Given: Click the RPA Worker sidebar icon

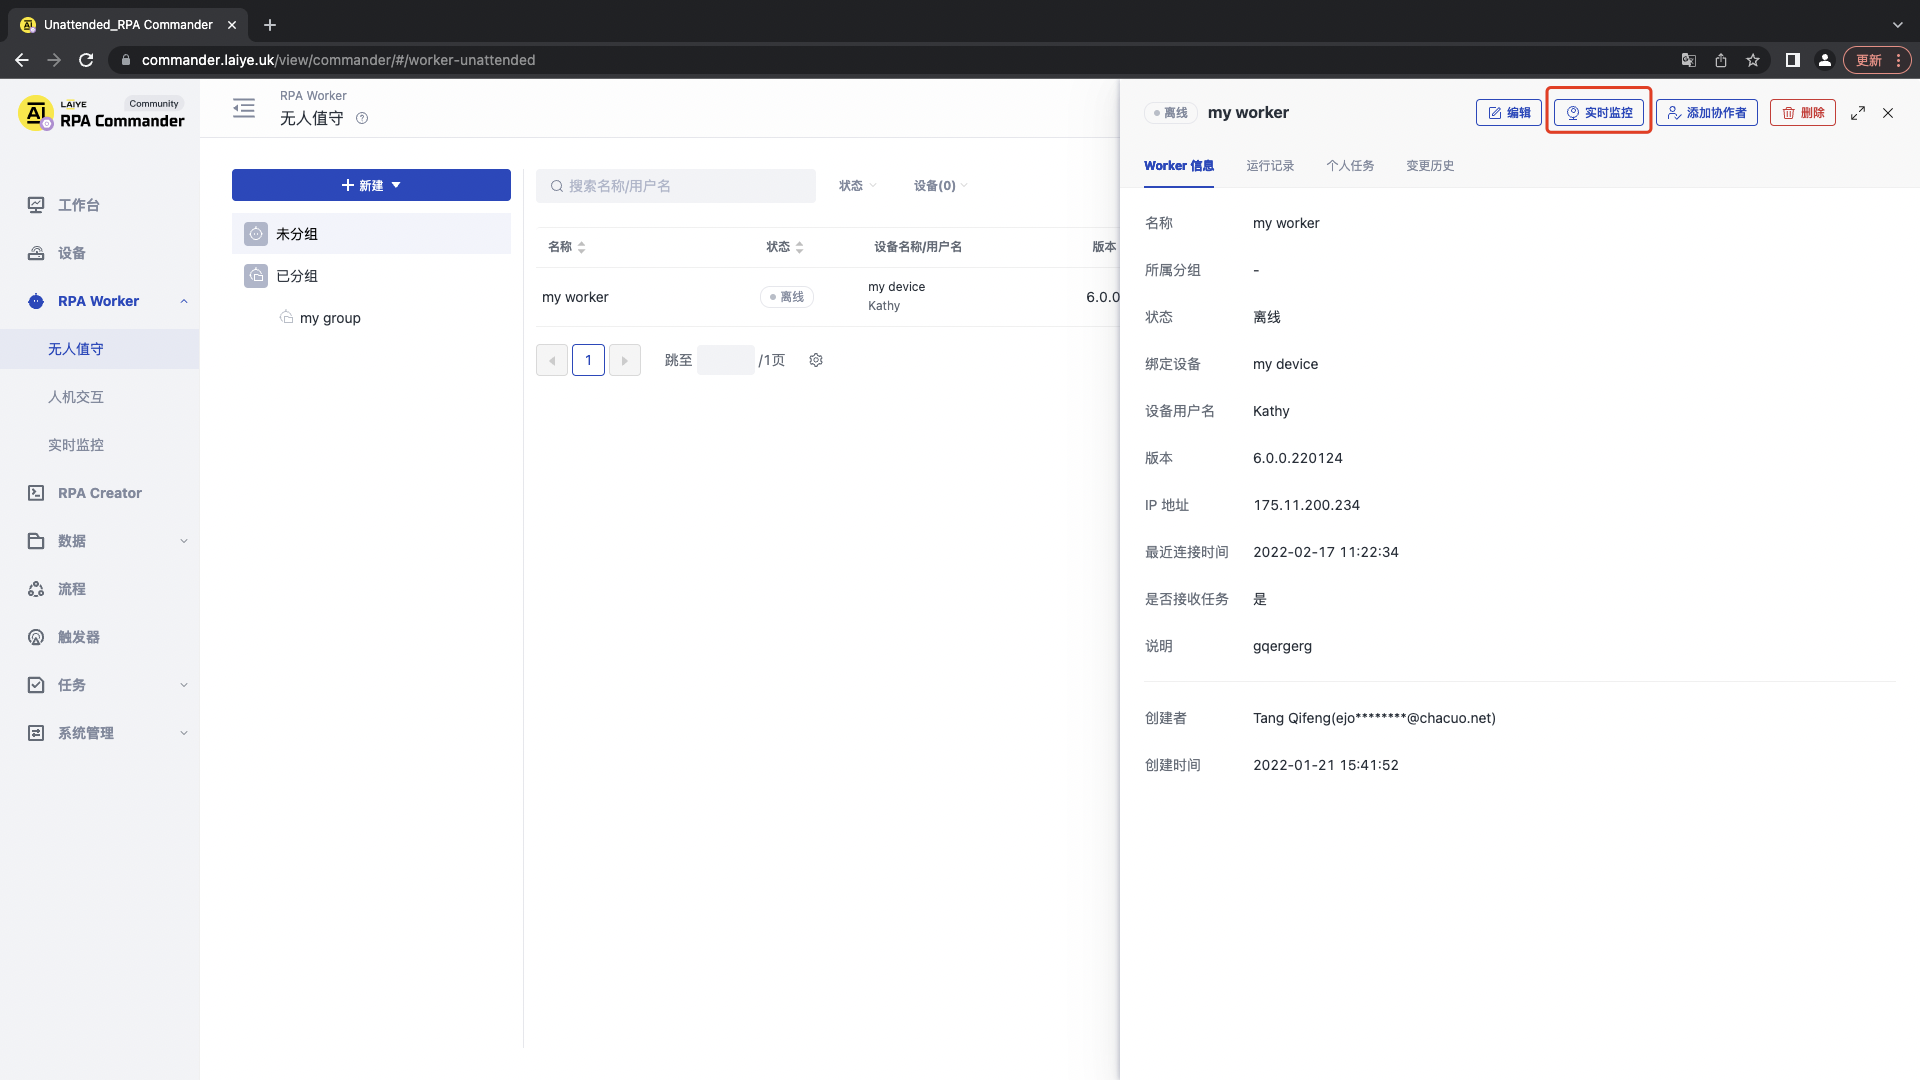Looking at the screenshot, I should coord(36,301).
